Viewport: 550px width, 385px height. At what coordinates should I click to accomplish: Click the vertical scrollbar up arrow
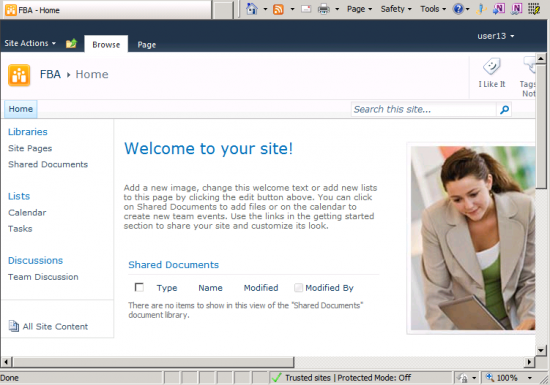coord(541,58)
